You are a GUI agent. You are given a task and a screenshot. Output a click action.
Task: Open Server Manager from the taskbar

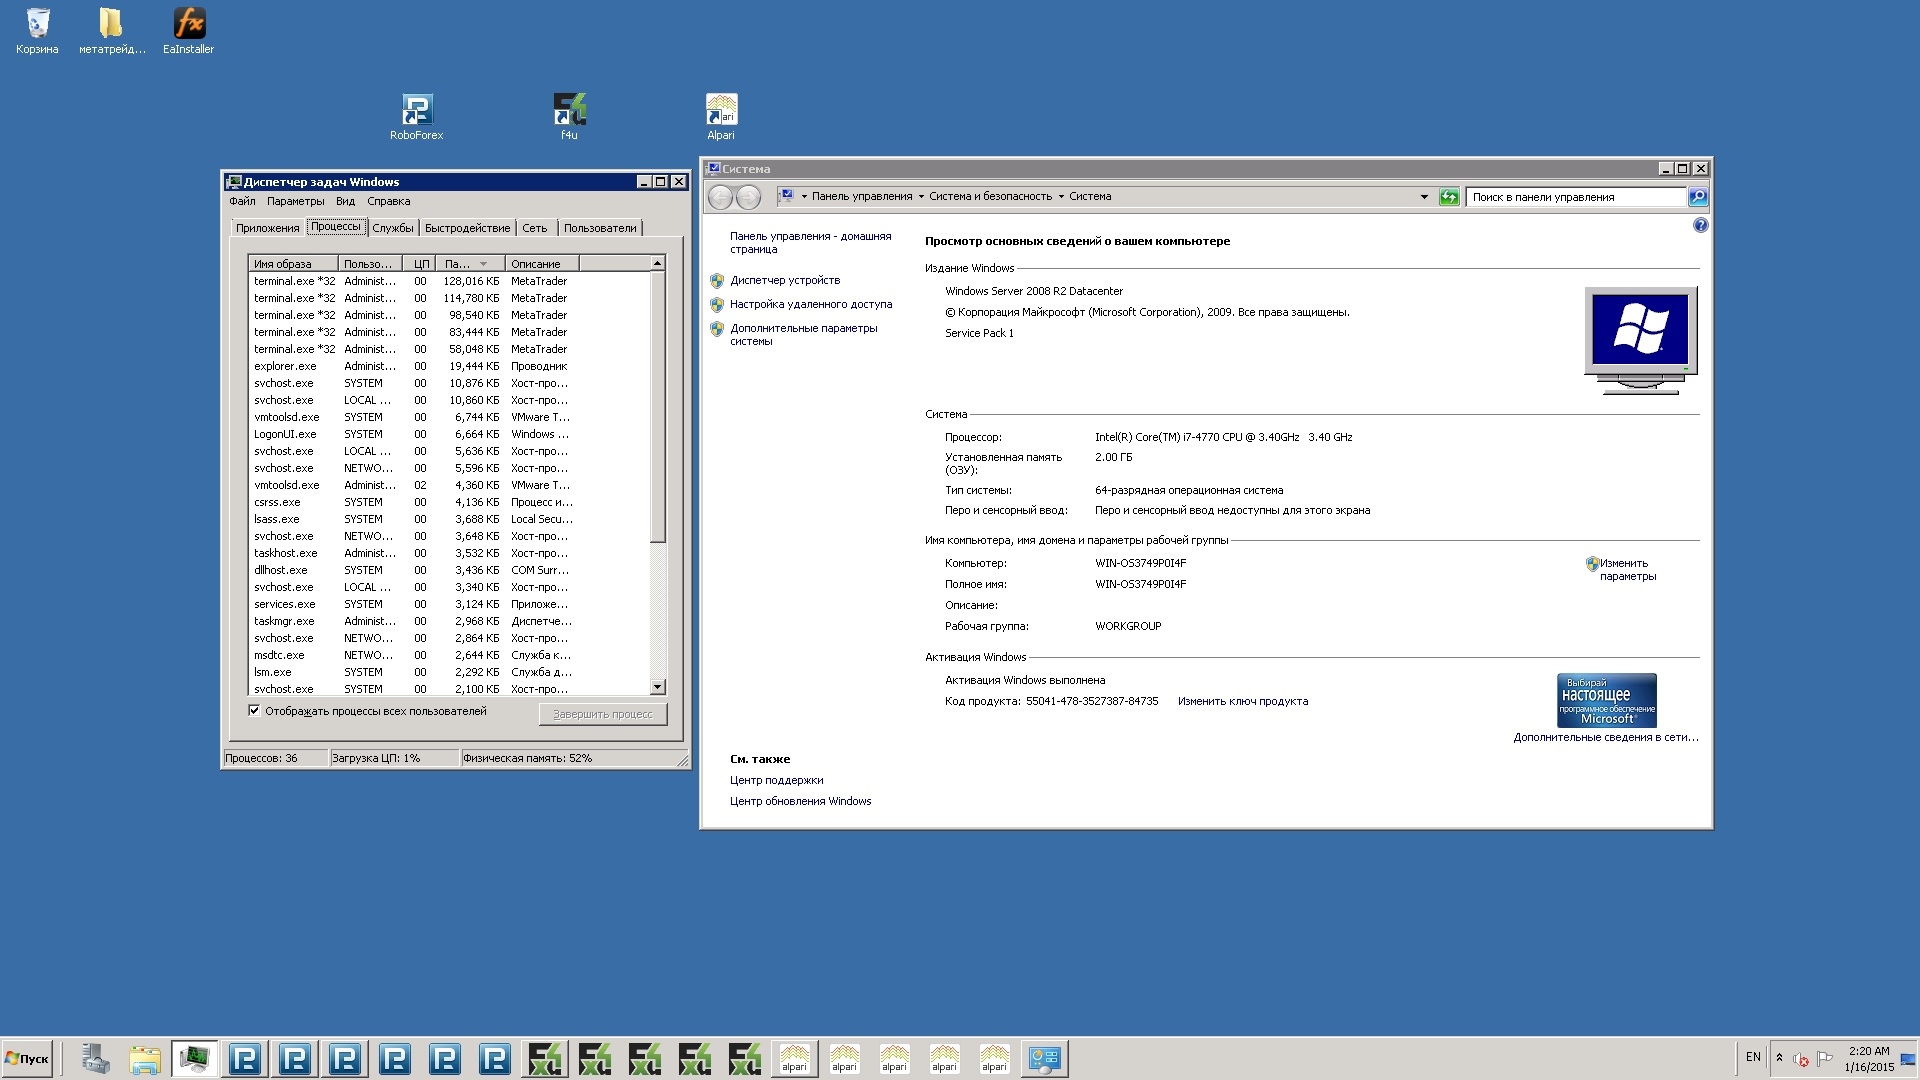95,1059
